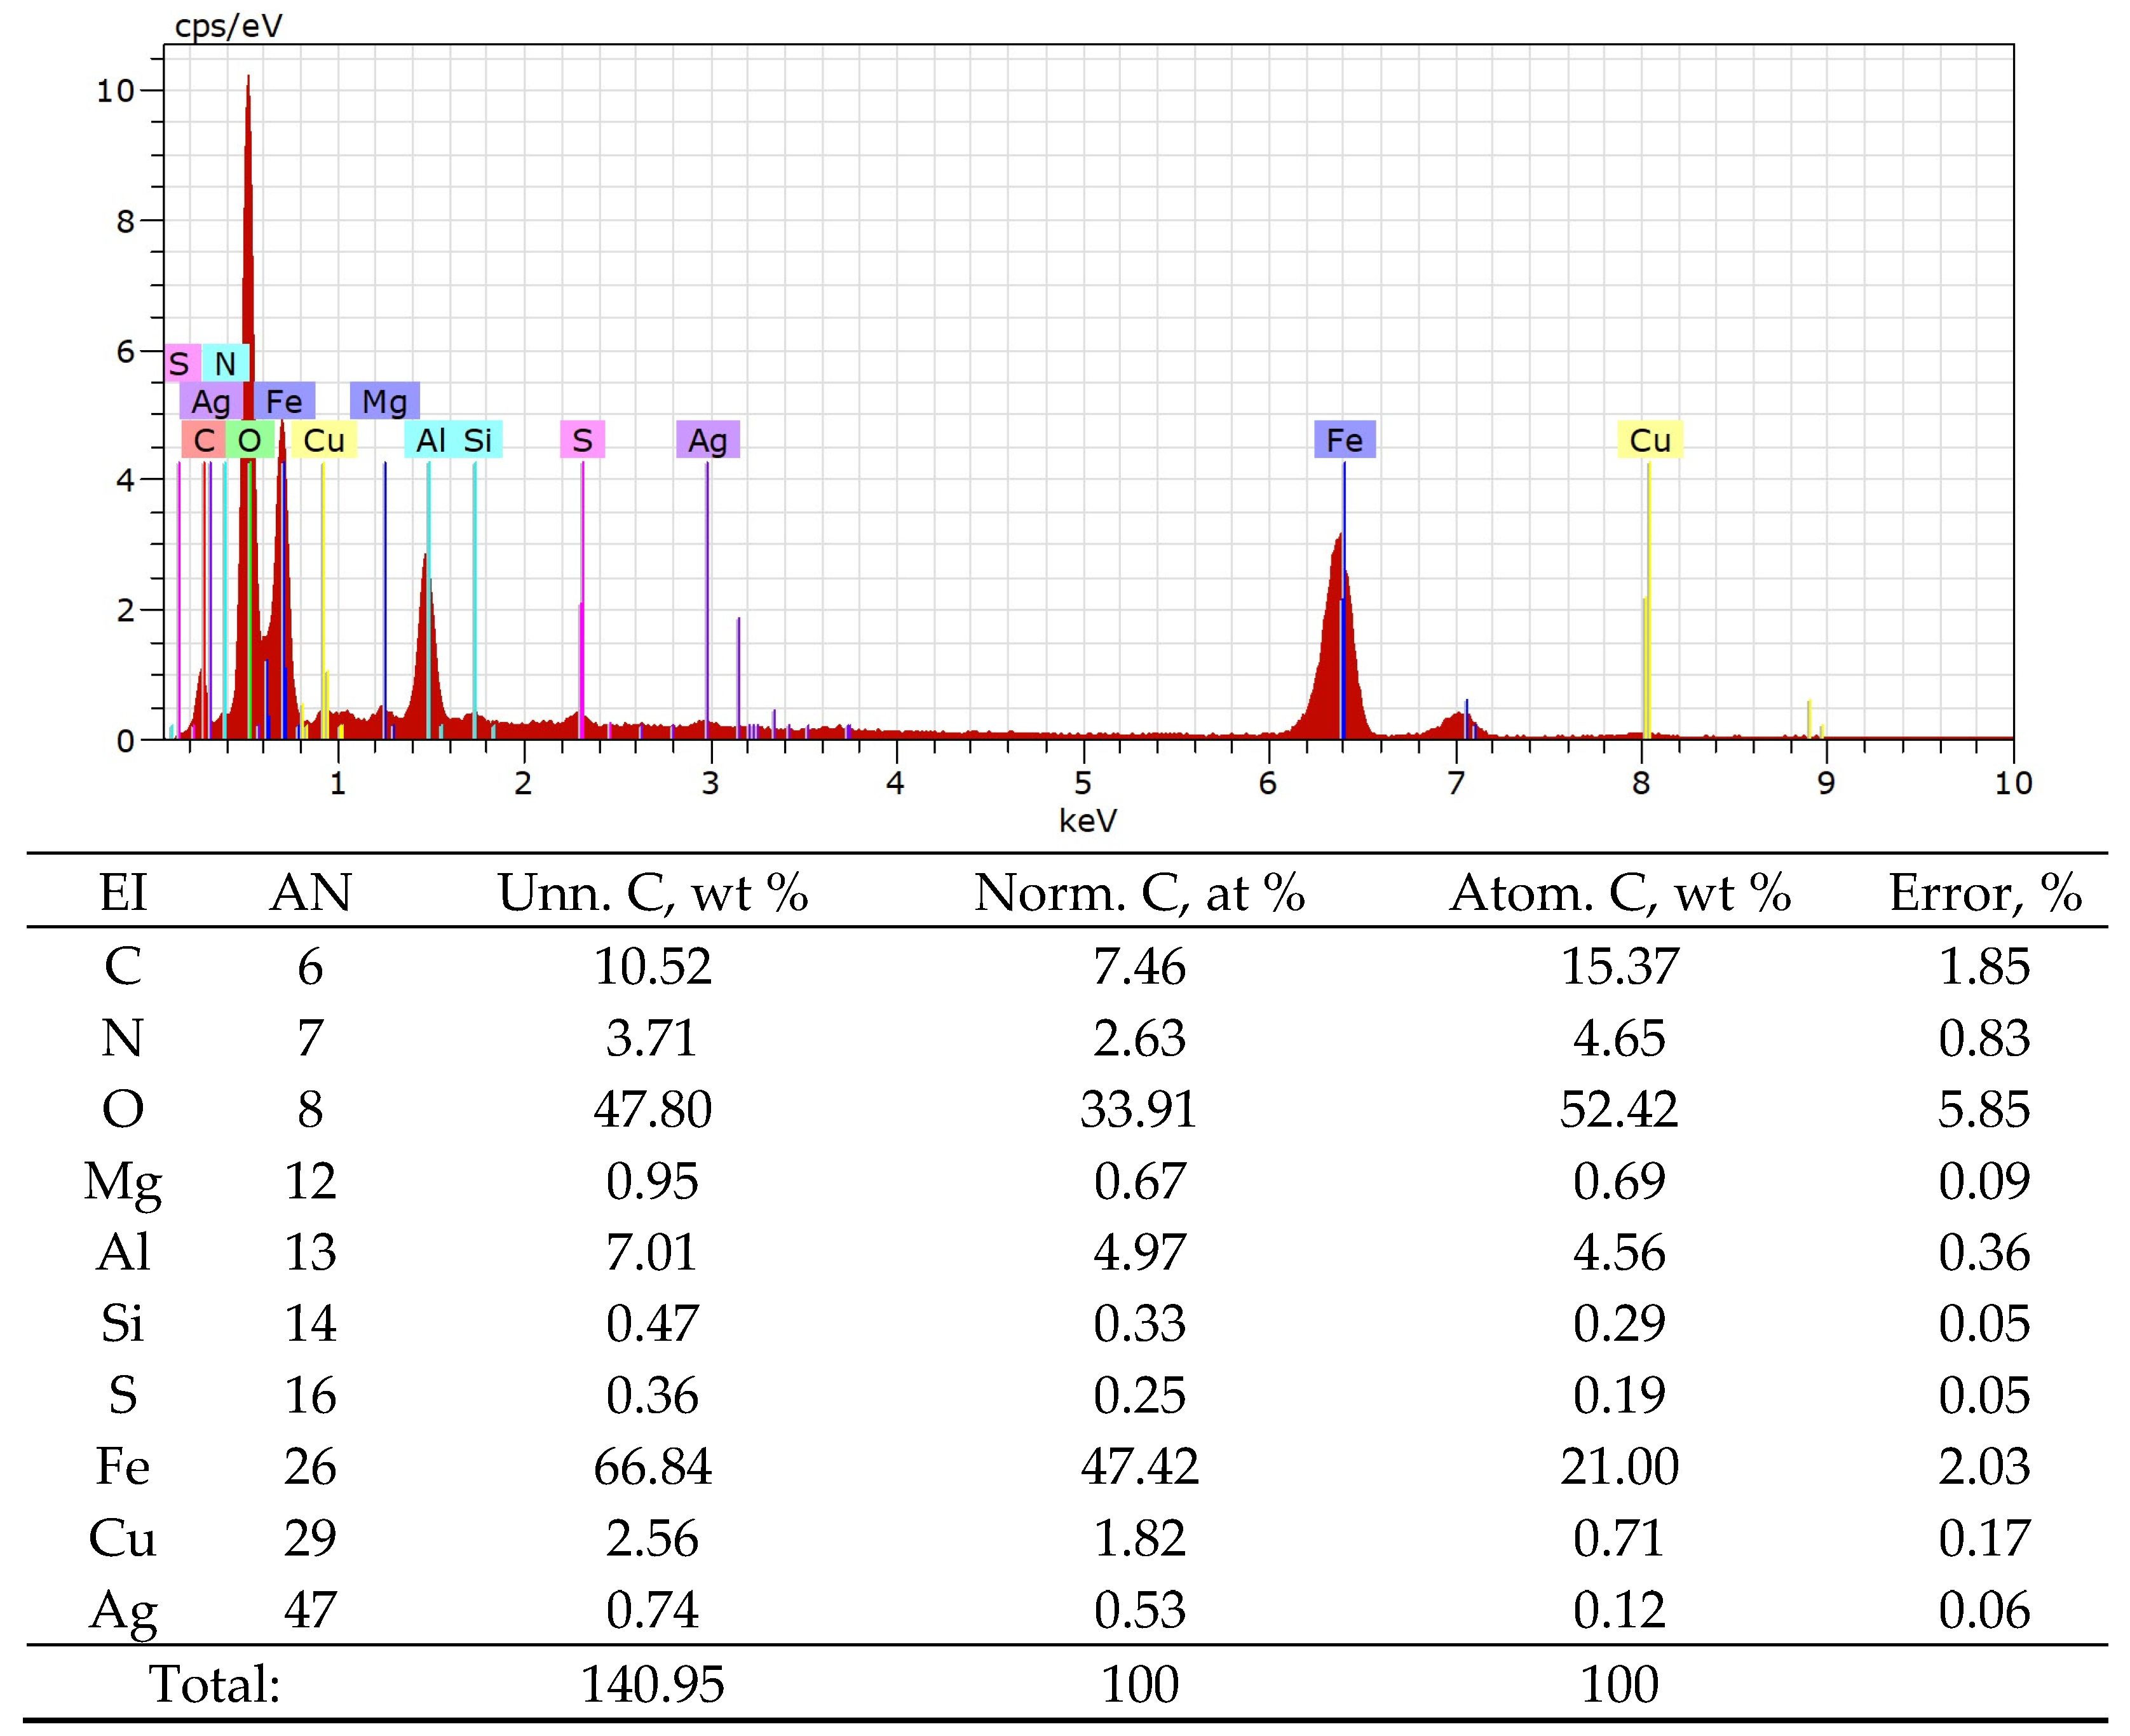Click the blue Fe label above 6.4 keV
2130x1736 pixels.
pyautogui.click(x=1344, y=440)
